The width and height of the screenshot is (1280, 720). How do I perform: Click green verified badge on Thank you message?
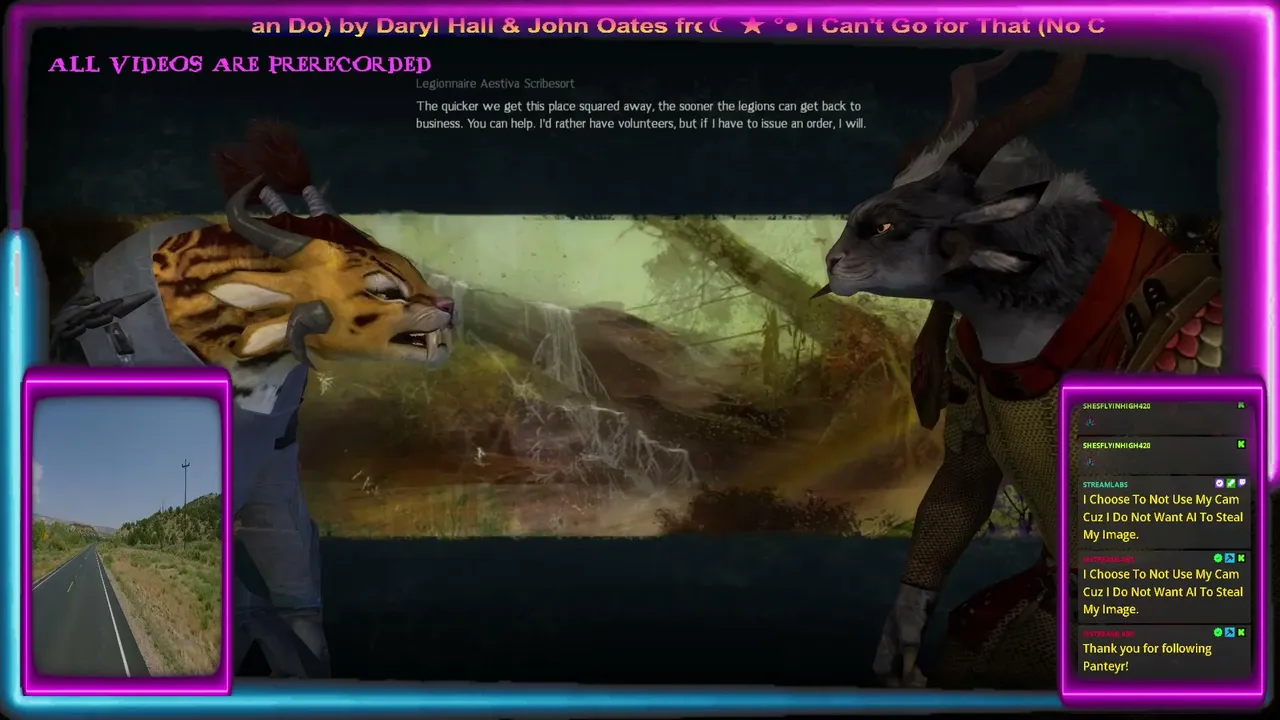pyautogui.click(x=1218, y=632)
